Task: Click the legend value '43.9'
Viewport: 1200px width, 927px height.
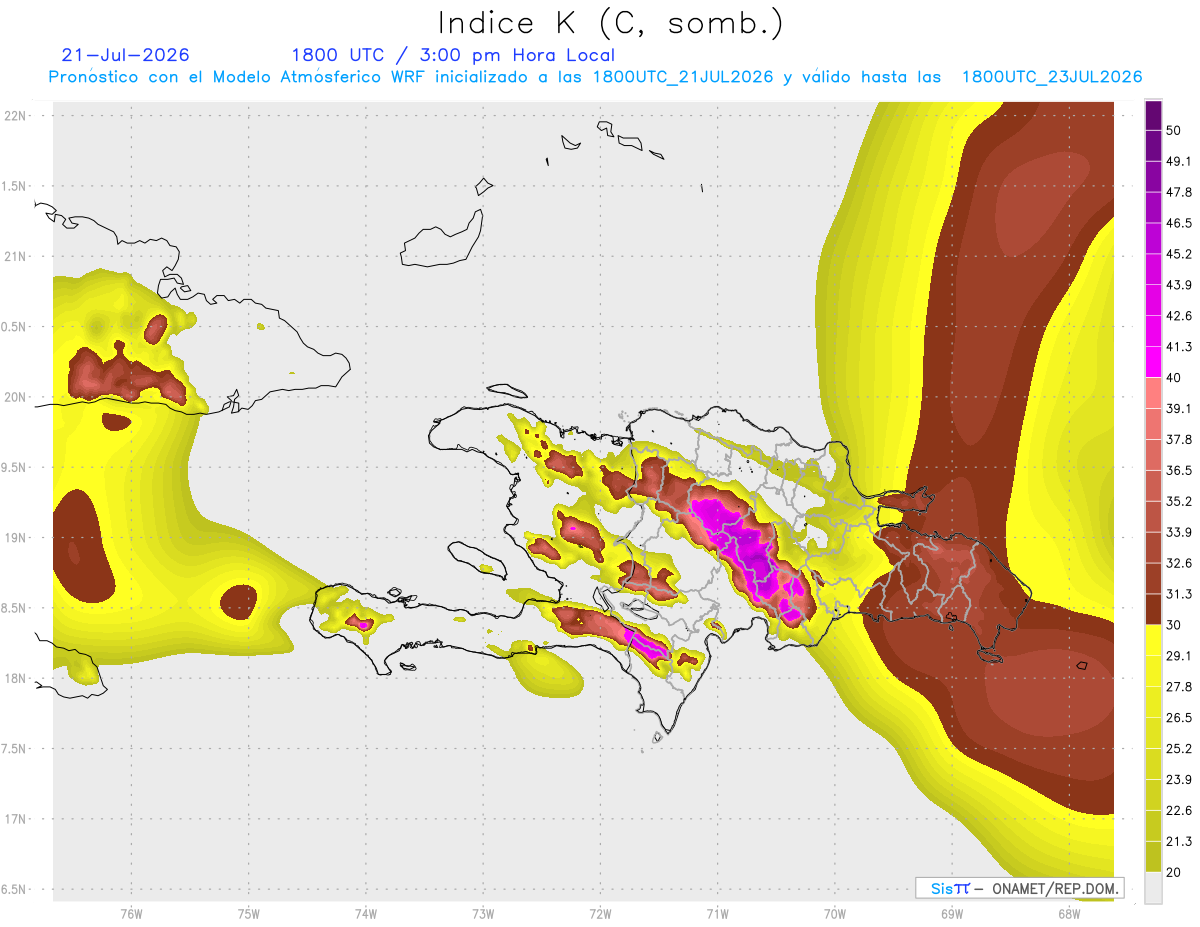Action: point(1178,285)
